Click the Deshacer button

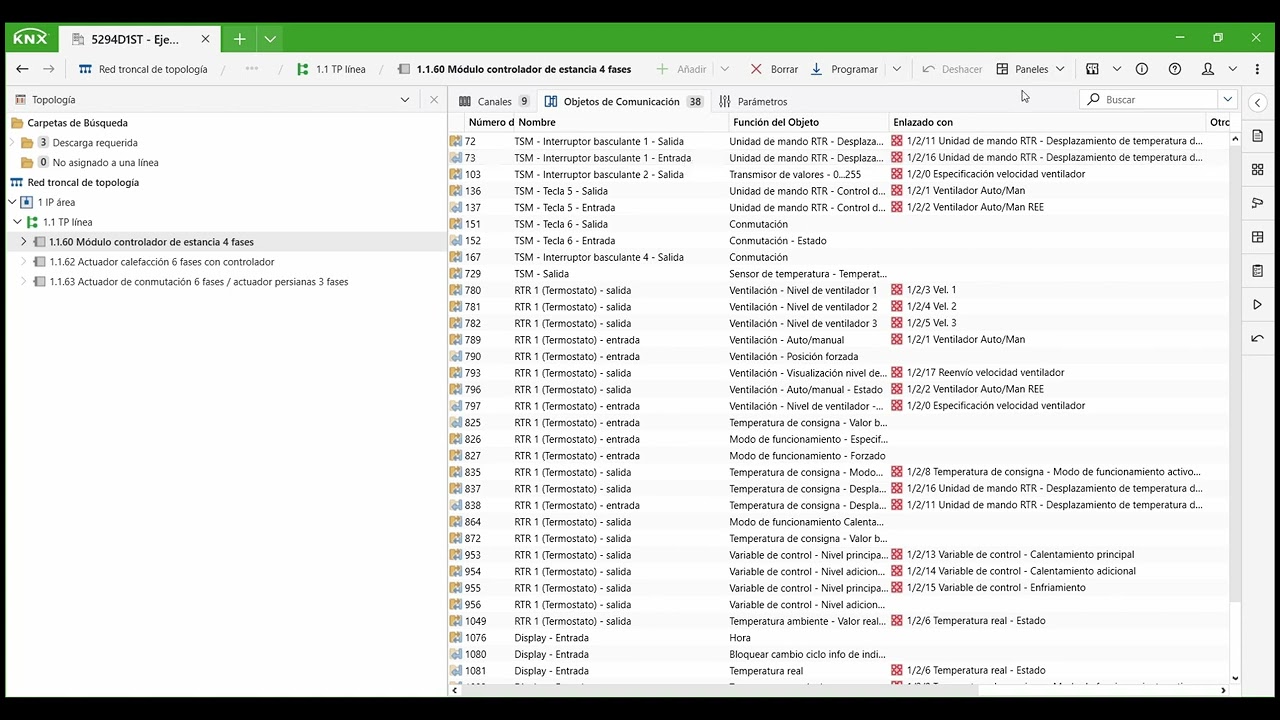pos(952,69)
